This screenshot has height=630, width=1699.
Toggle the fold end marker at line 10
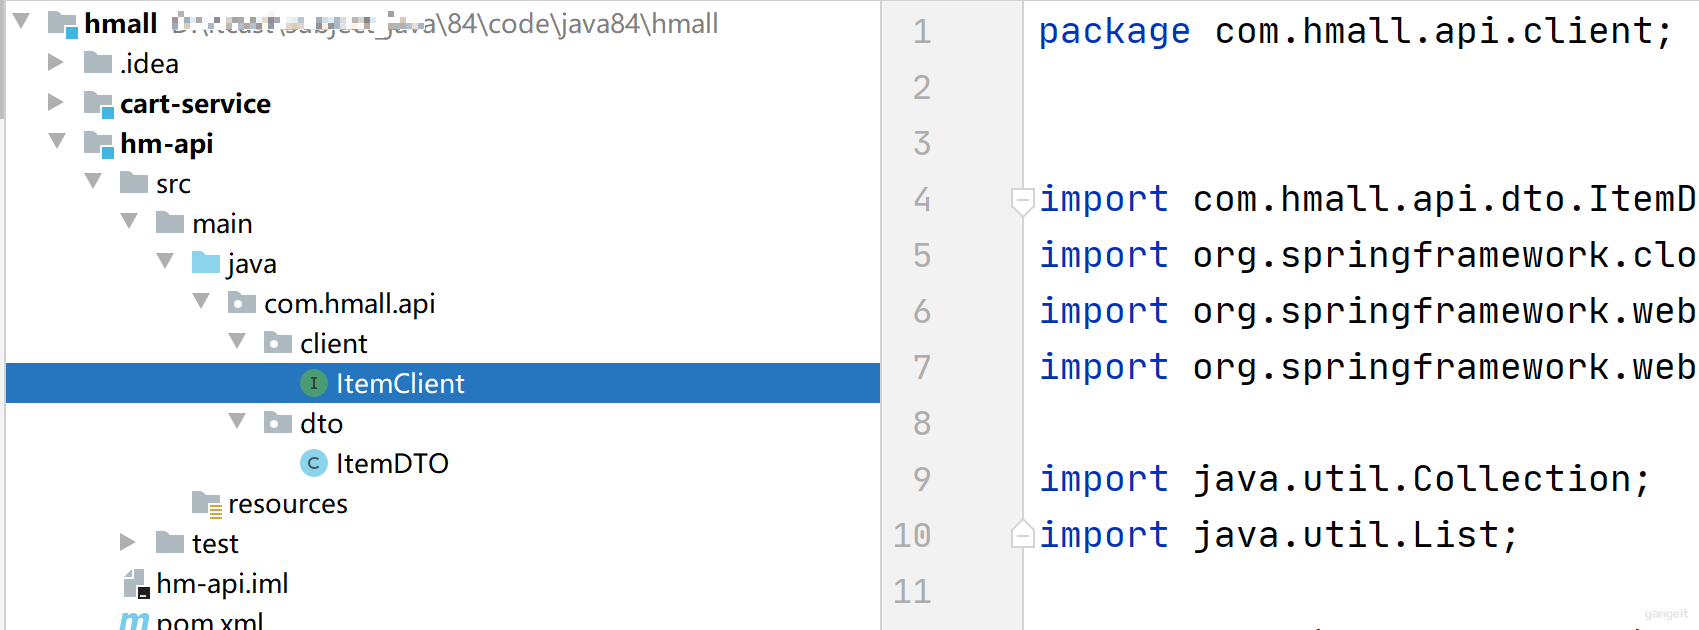click(1022, 534)
